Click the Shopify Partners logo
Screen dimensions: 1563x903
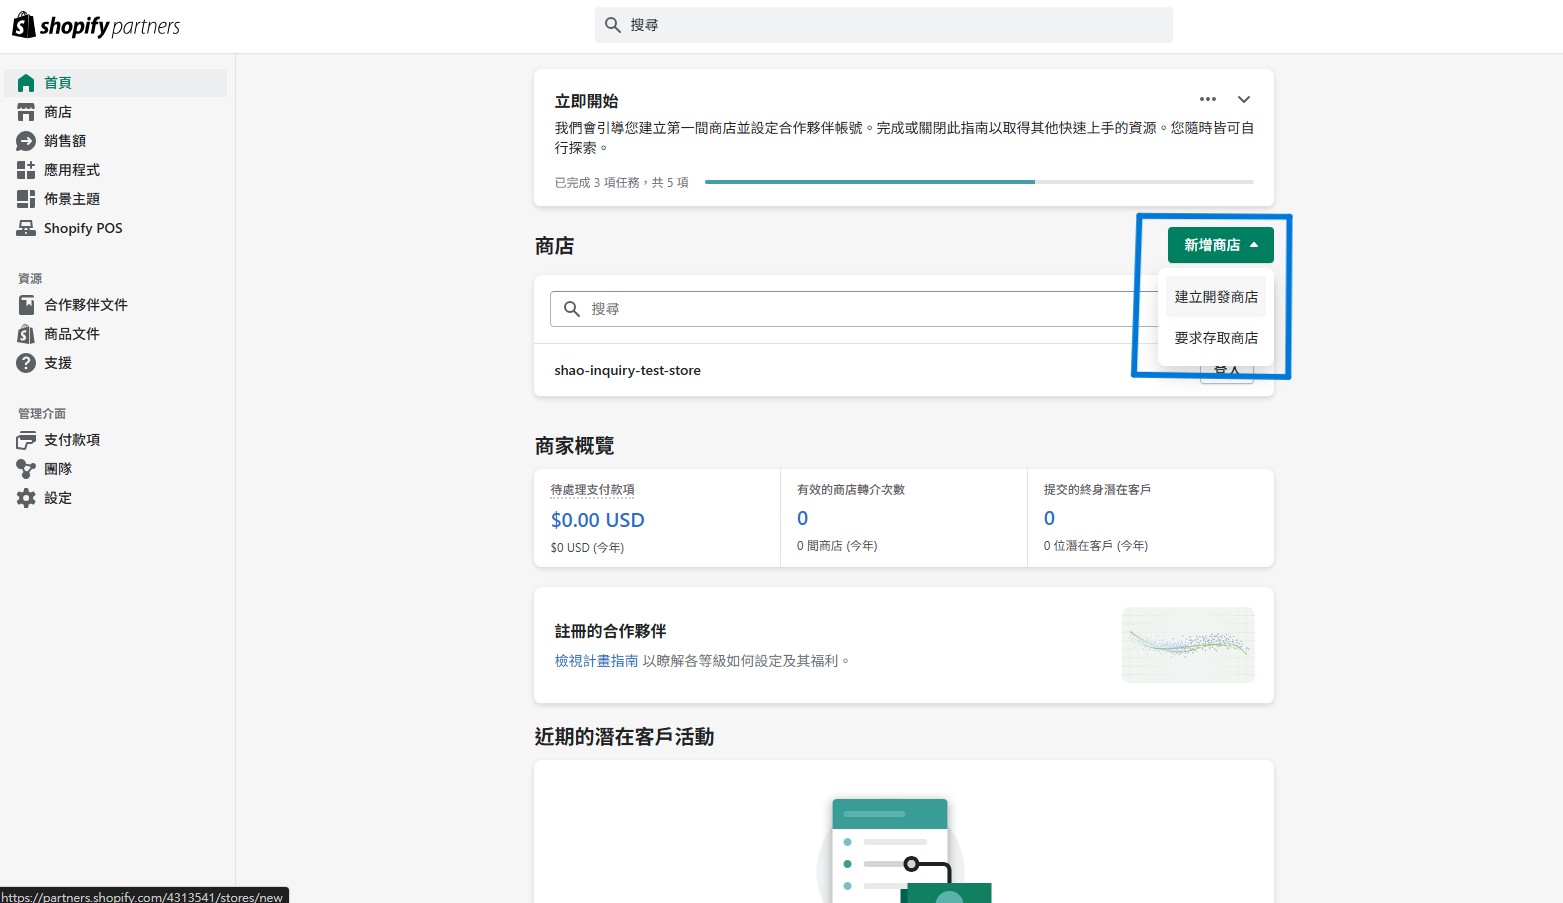coord(96,26)
